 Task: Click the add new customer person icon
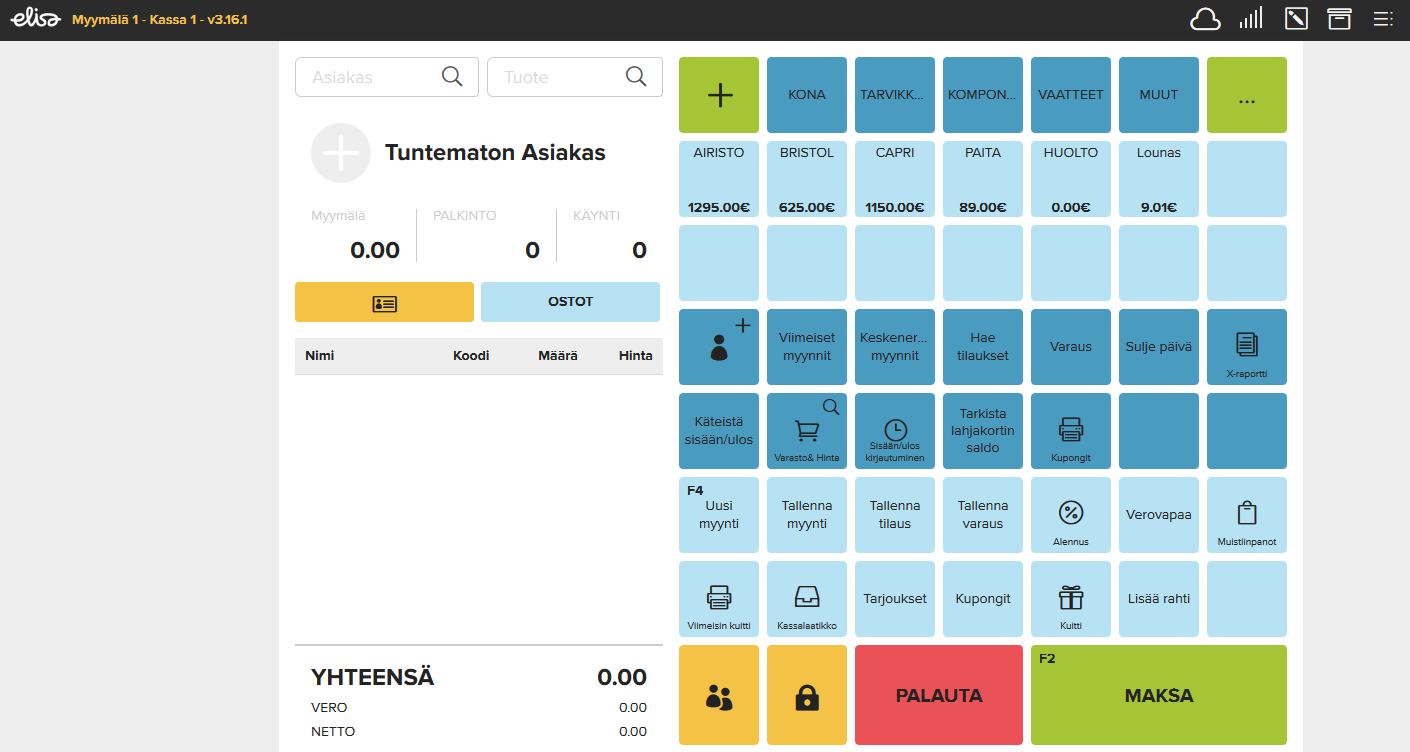coord(719,347)
